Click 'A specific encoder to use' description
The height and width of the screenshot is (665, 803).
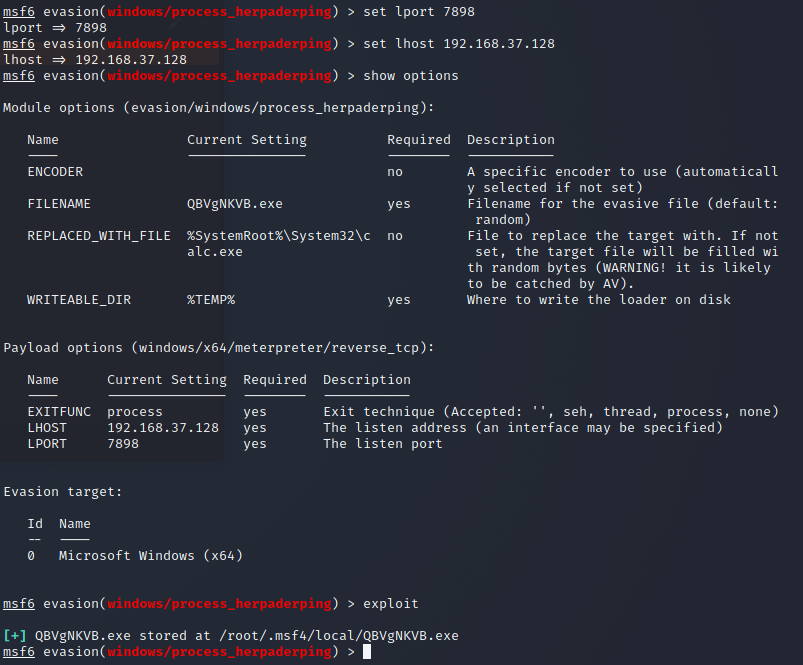pyautogui.click(x=623, y=179)
